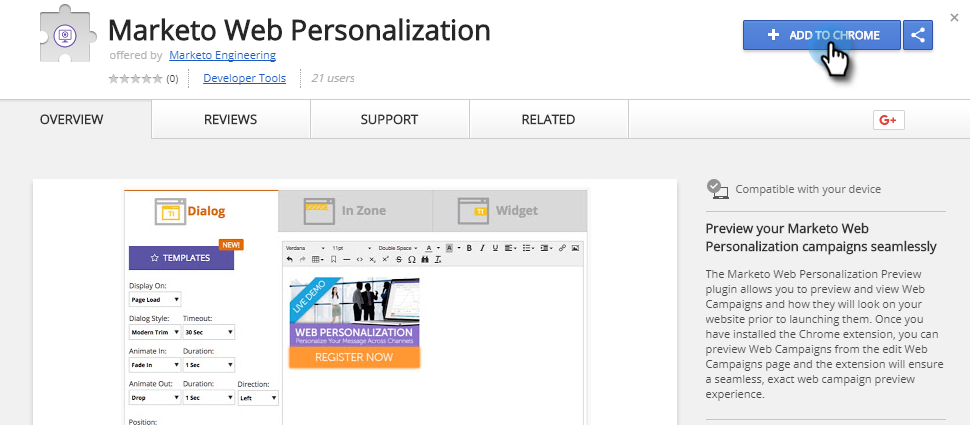Open the Support tab
The width and height of the screenshot is (970, 425).
pos(390,119)
